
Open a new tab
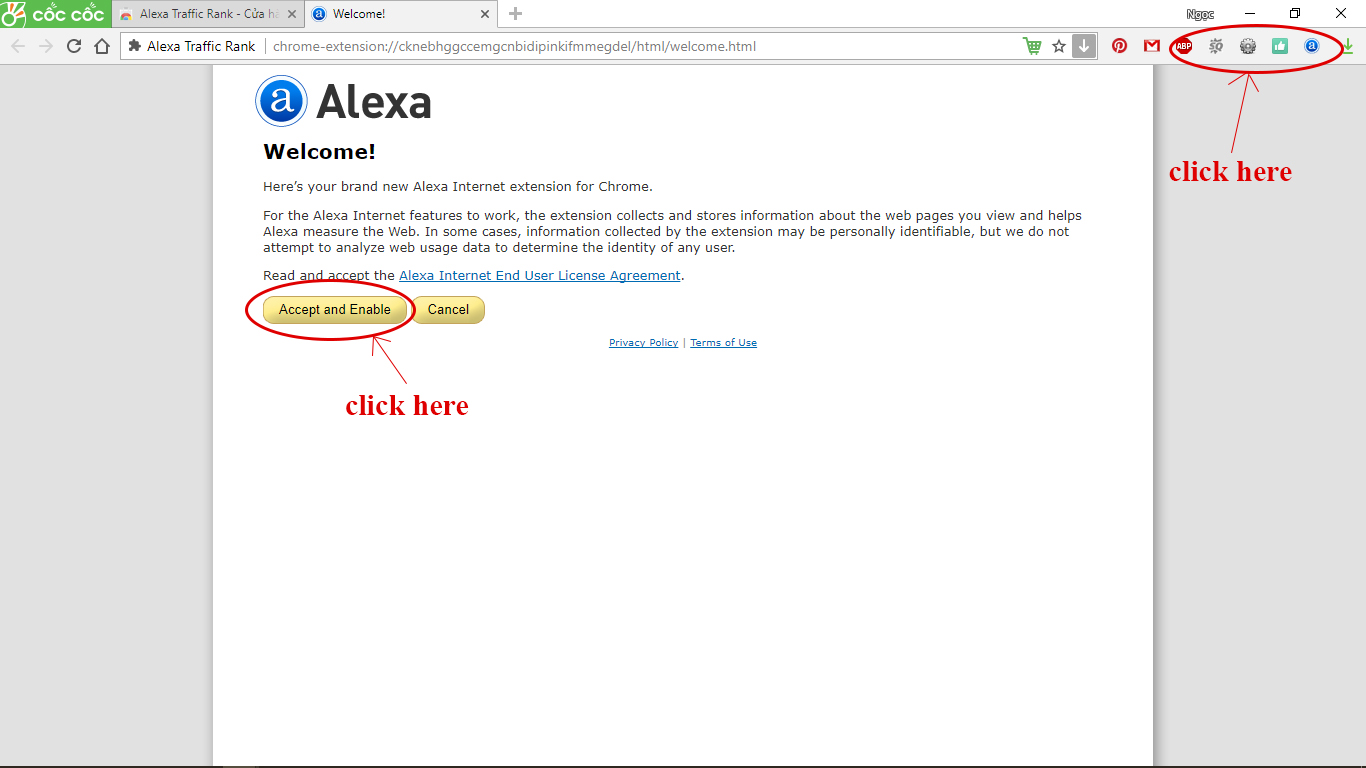(x=515, y=14)
